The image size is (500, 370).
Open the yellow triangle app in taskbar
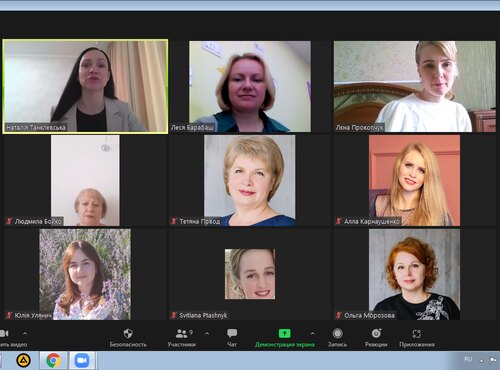pyautogui.click(x=24, y=360)
